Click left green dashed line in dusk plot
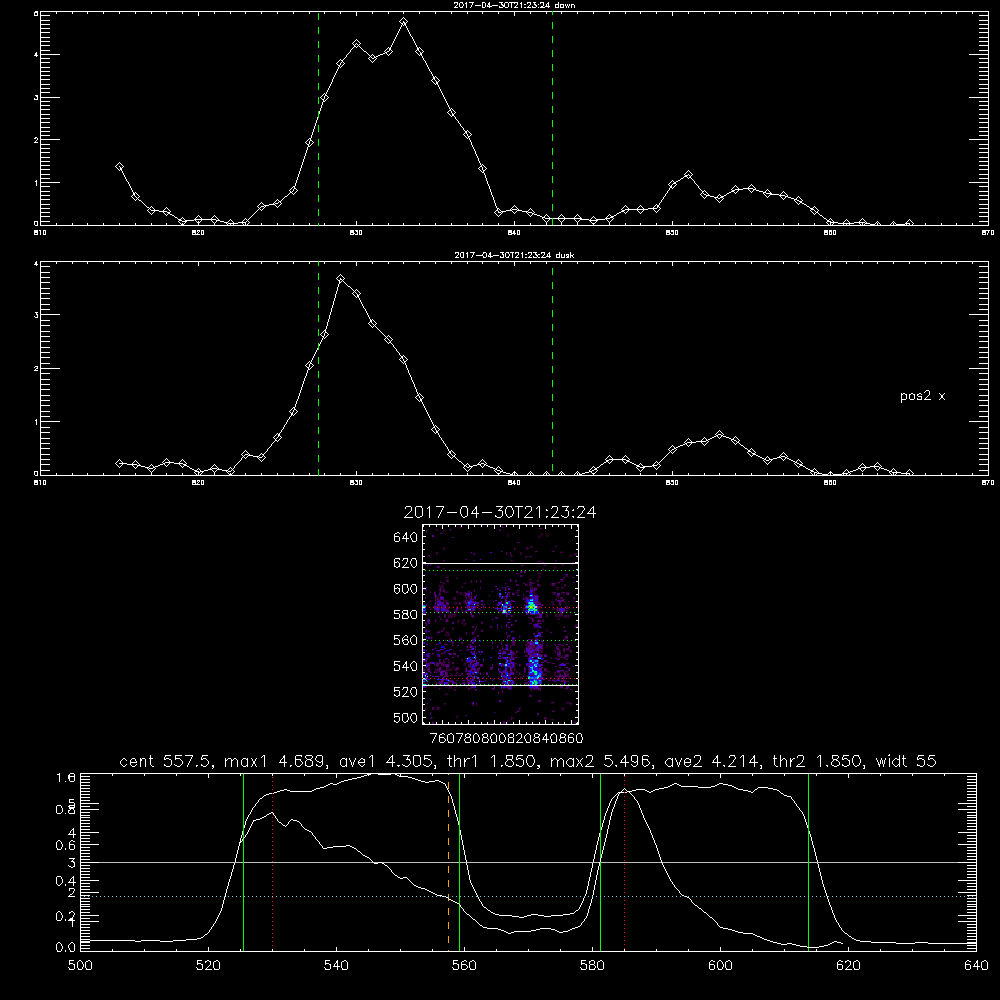The width and height of the screenshot is (1000, 1000). 318,369
